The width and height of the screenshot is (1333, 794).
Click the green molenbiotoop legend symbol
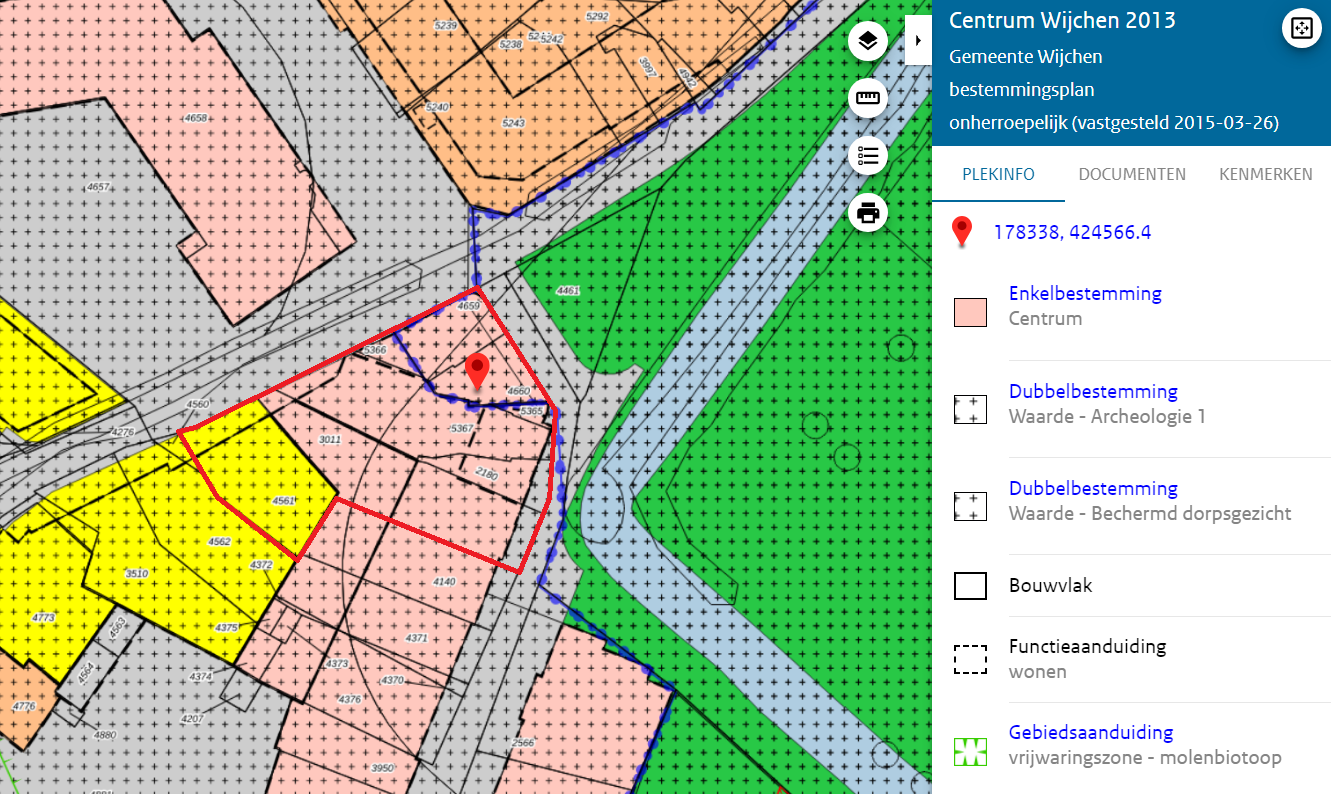tap(970, 750)
